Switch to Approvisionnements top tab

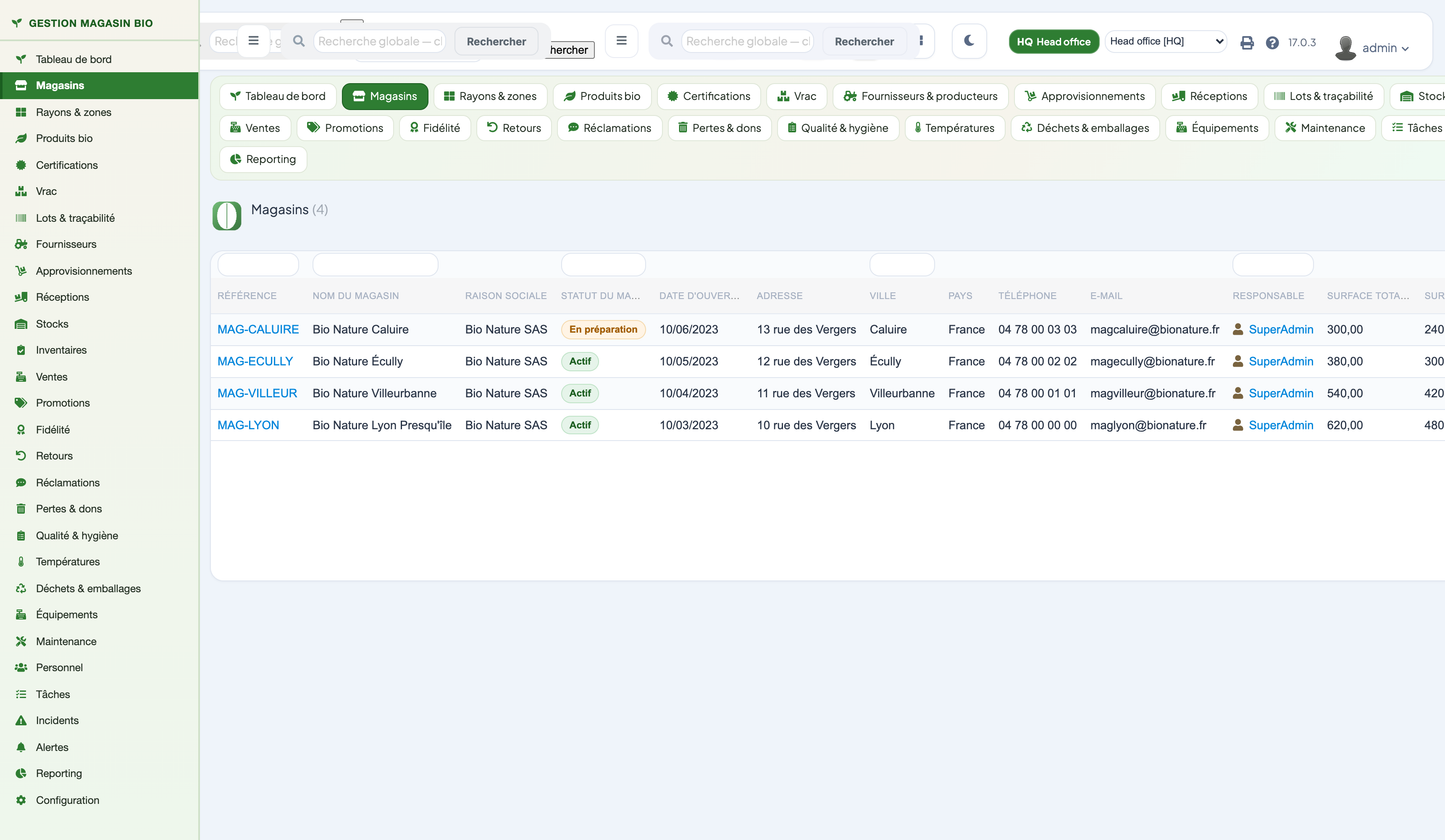point(1085,96)
